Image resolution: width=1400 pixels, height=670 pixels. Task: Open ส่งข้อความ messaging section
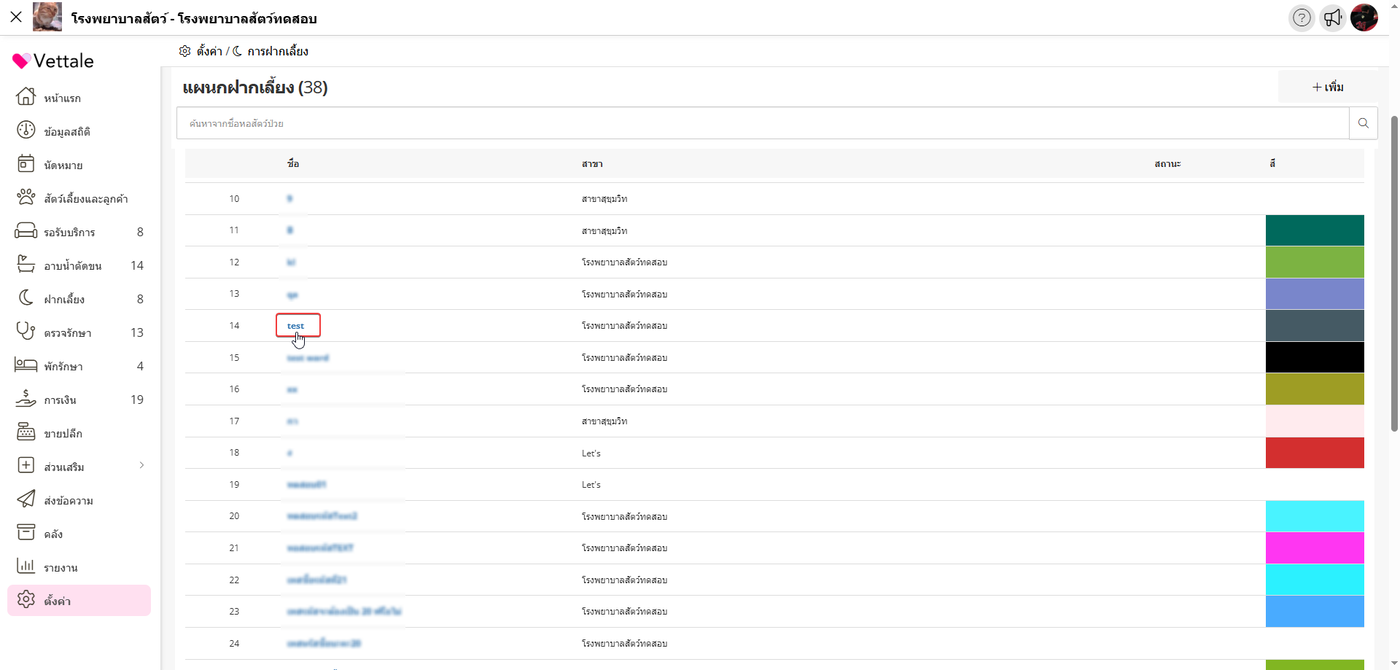pos(68,500)
